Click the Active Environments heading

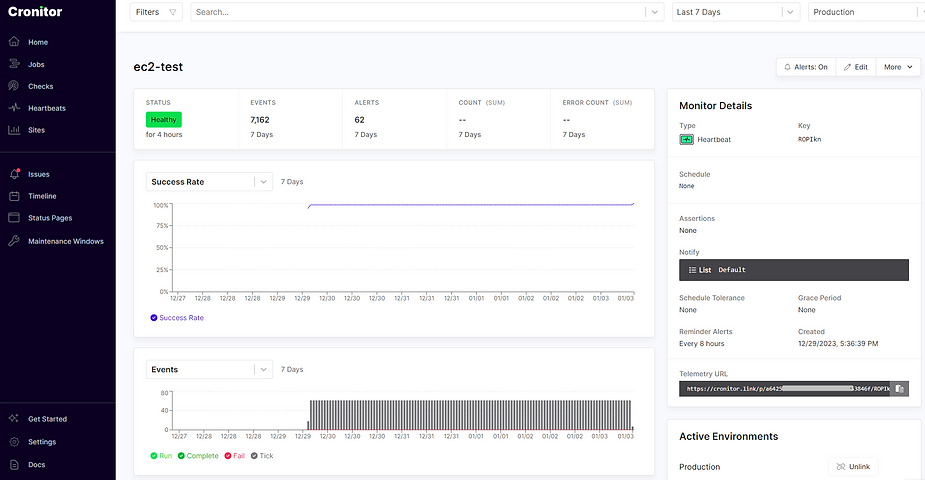tap(729, 436)
